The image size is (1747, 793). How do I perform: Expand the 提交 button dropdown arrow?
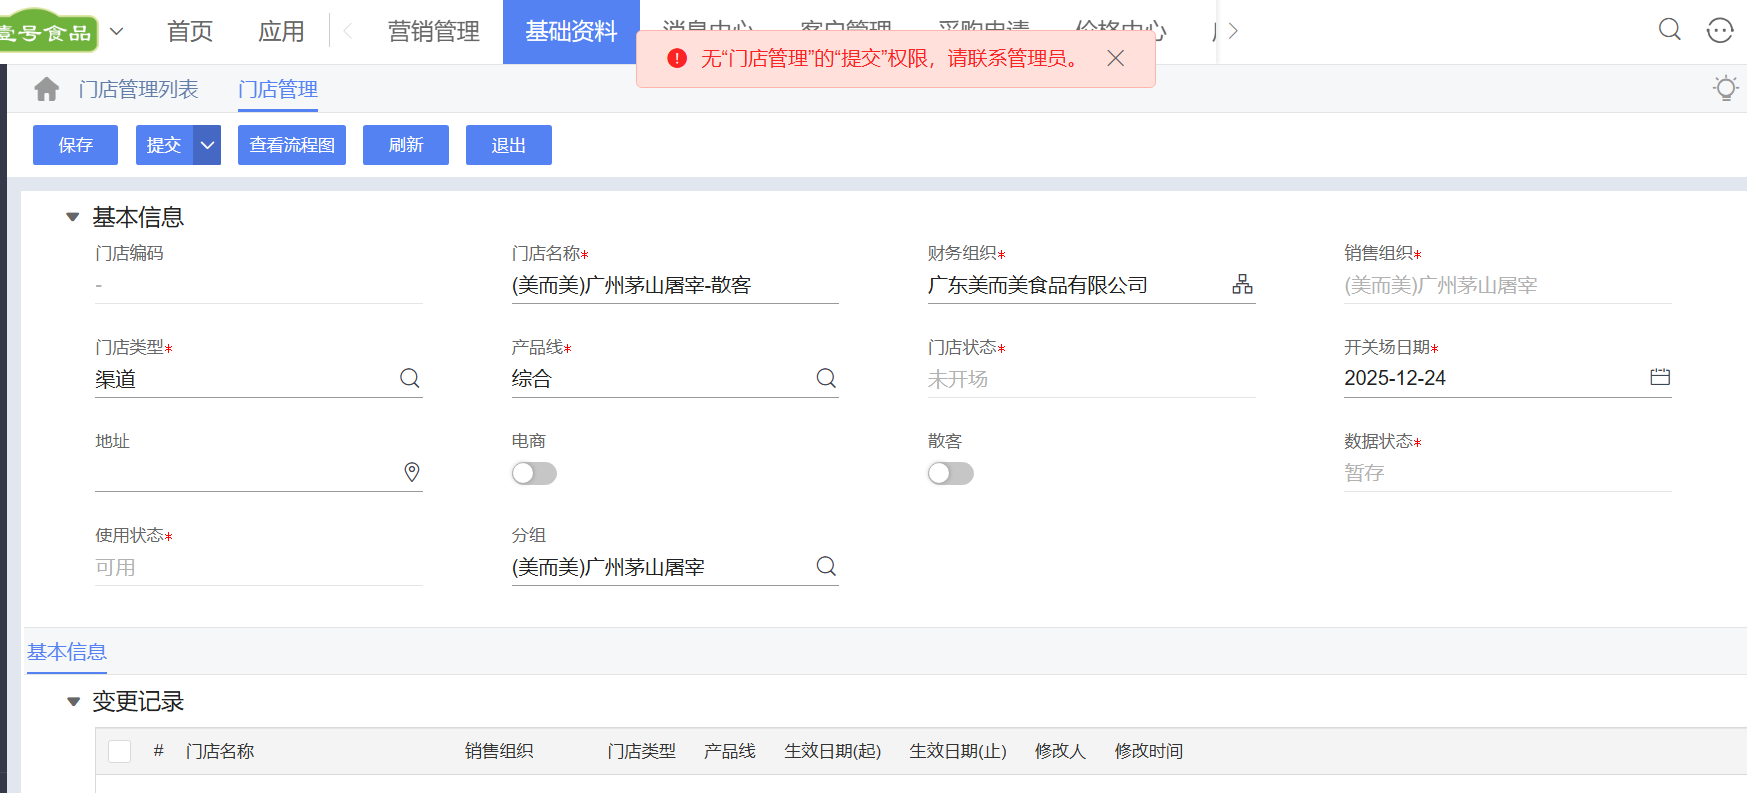point(207,145)
